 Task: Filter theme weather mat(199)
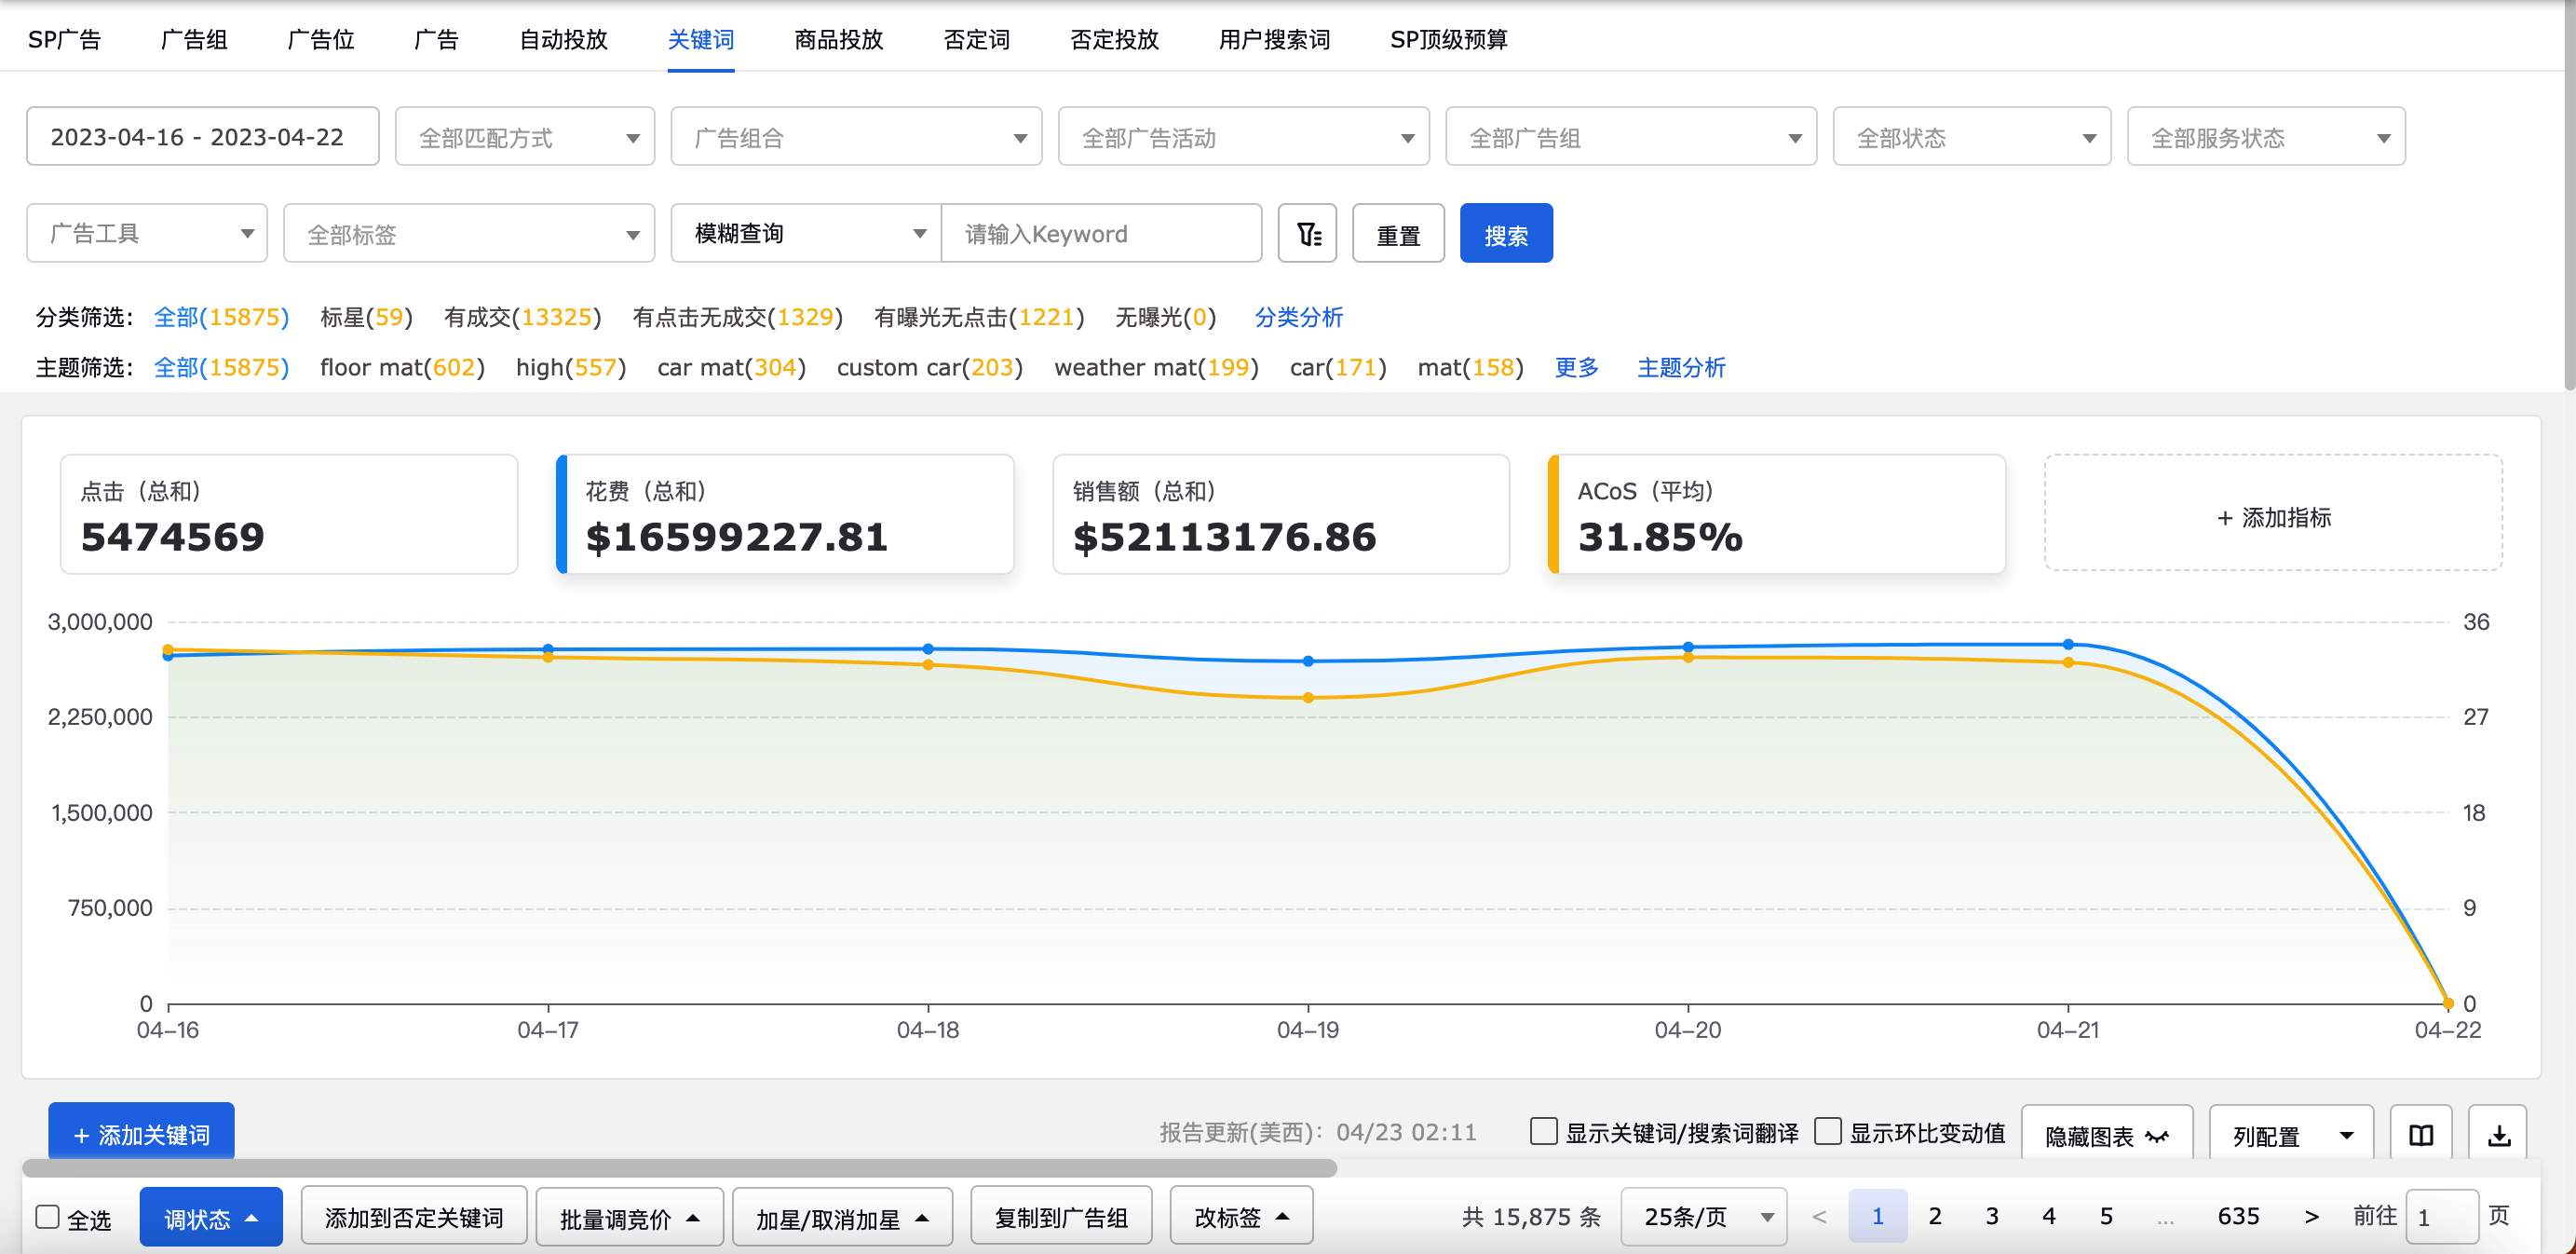[1156, 367]
